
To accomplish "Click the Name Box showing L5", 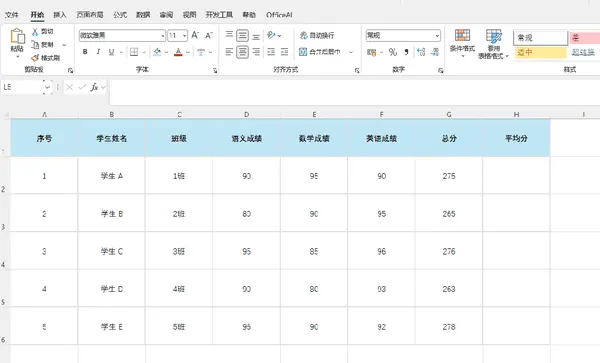I will coord(22,88).
